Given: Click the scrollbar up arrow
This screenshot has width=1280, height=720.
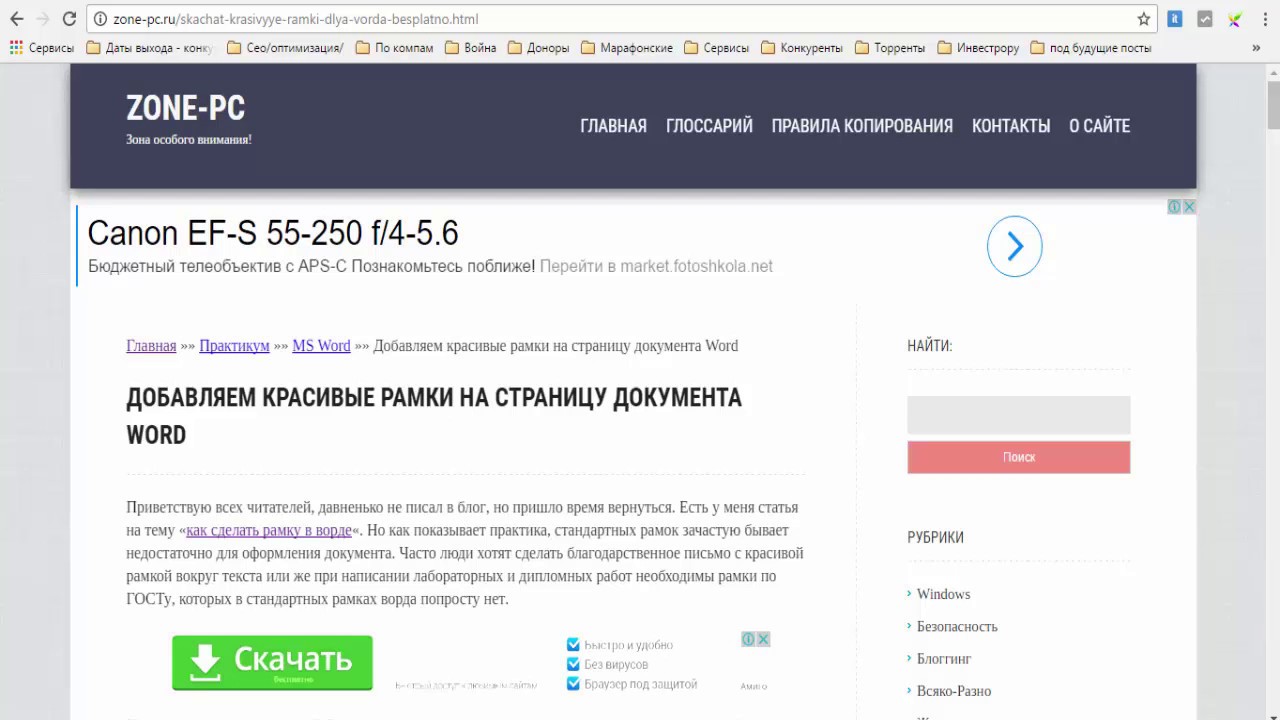Looking at the screenshot, I should point(1272,71).
